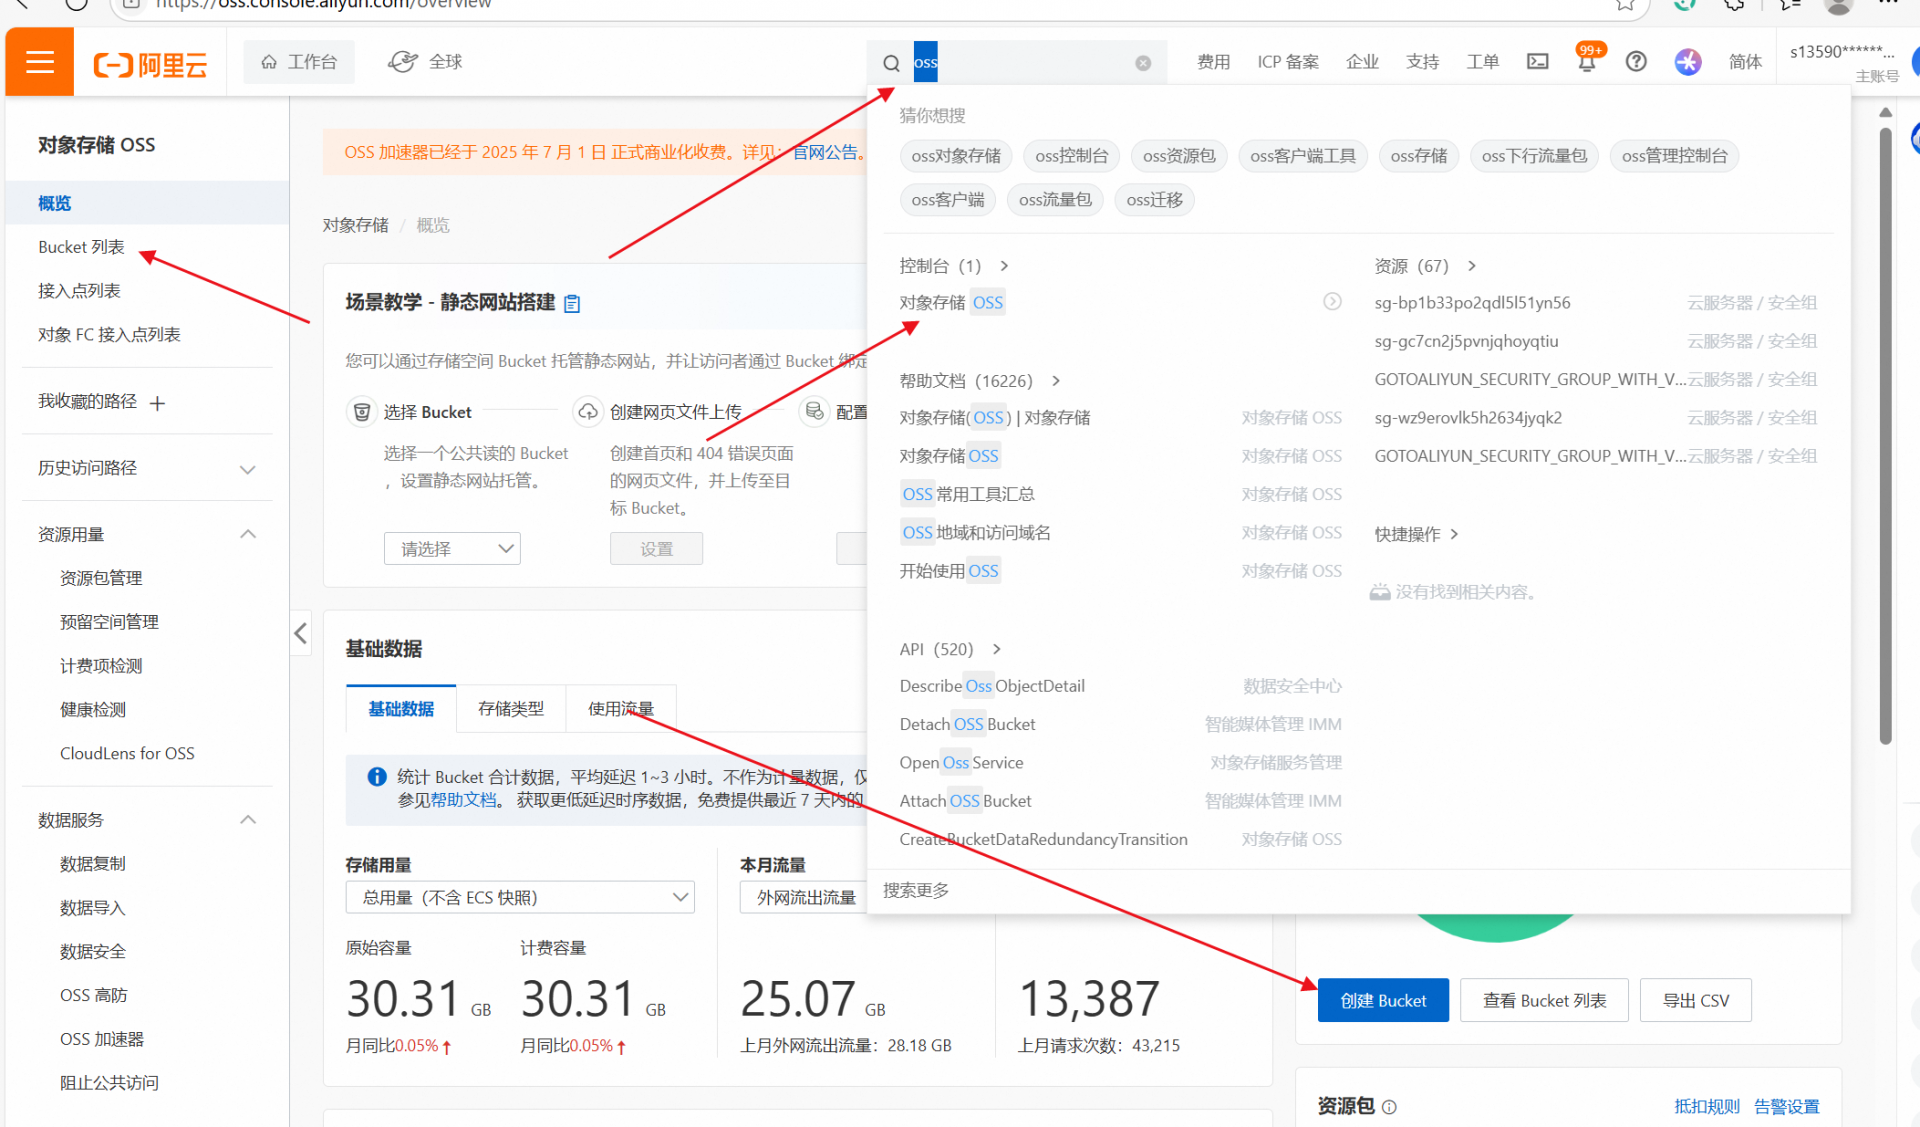Click the circled arrow beside 对象存储 OSS result

coord(1332,302)
